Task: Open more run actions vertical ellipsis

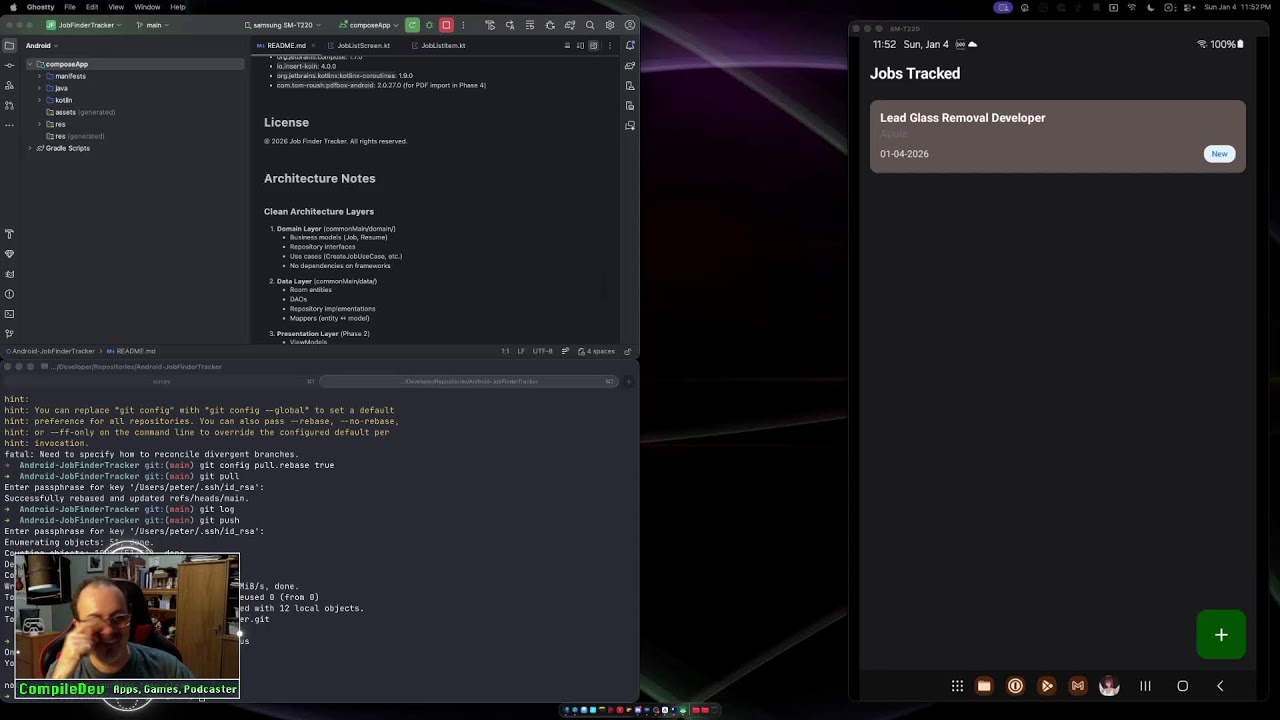Action: [462, 25]
